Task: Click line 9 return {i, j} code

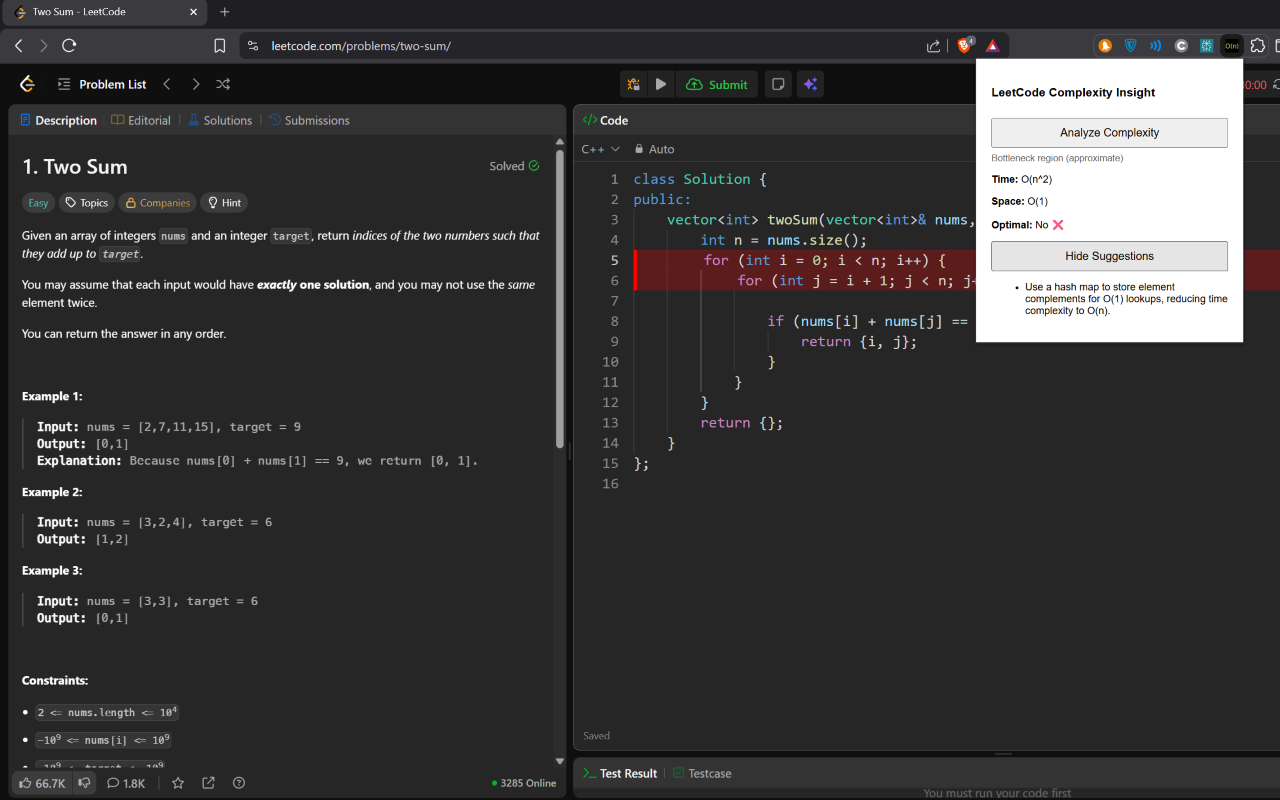Action: pyautogui.click(x=858, y=342)
